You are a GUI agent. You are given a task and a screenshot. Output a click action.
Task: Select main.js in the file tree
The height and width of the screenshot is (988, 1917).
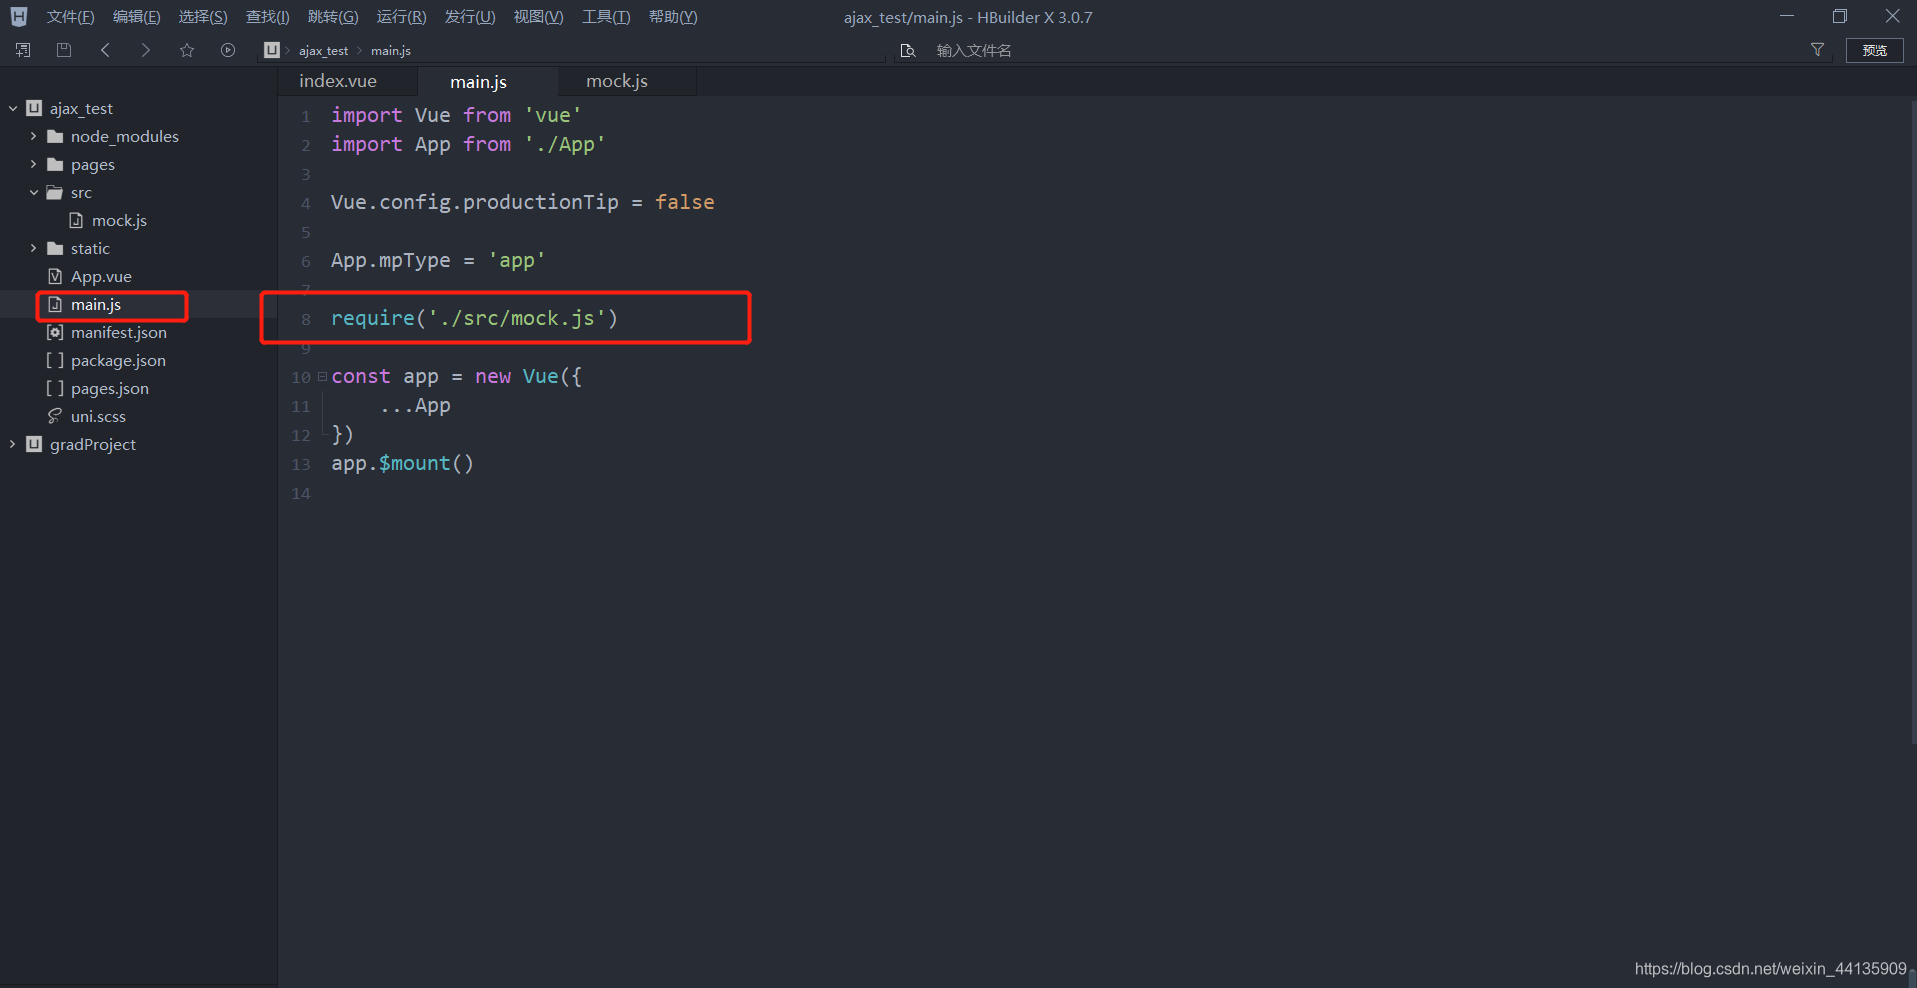[96, 304]
